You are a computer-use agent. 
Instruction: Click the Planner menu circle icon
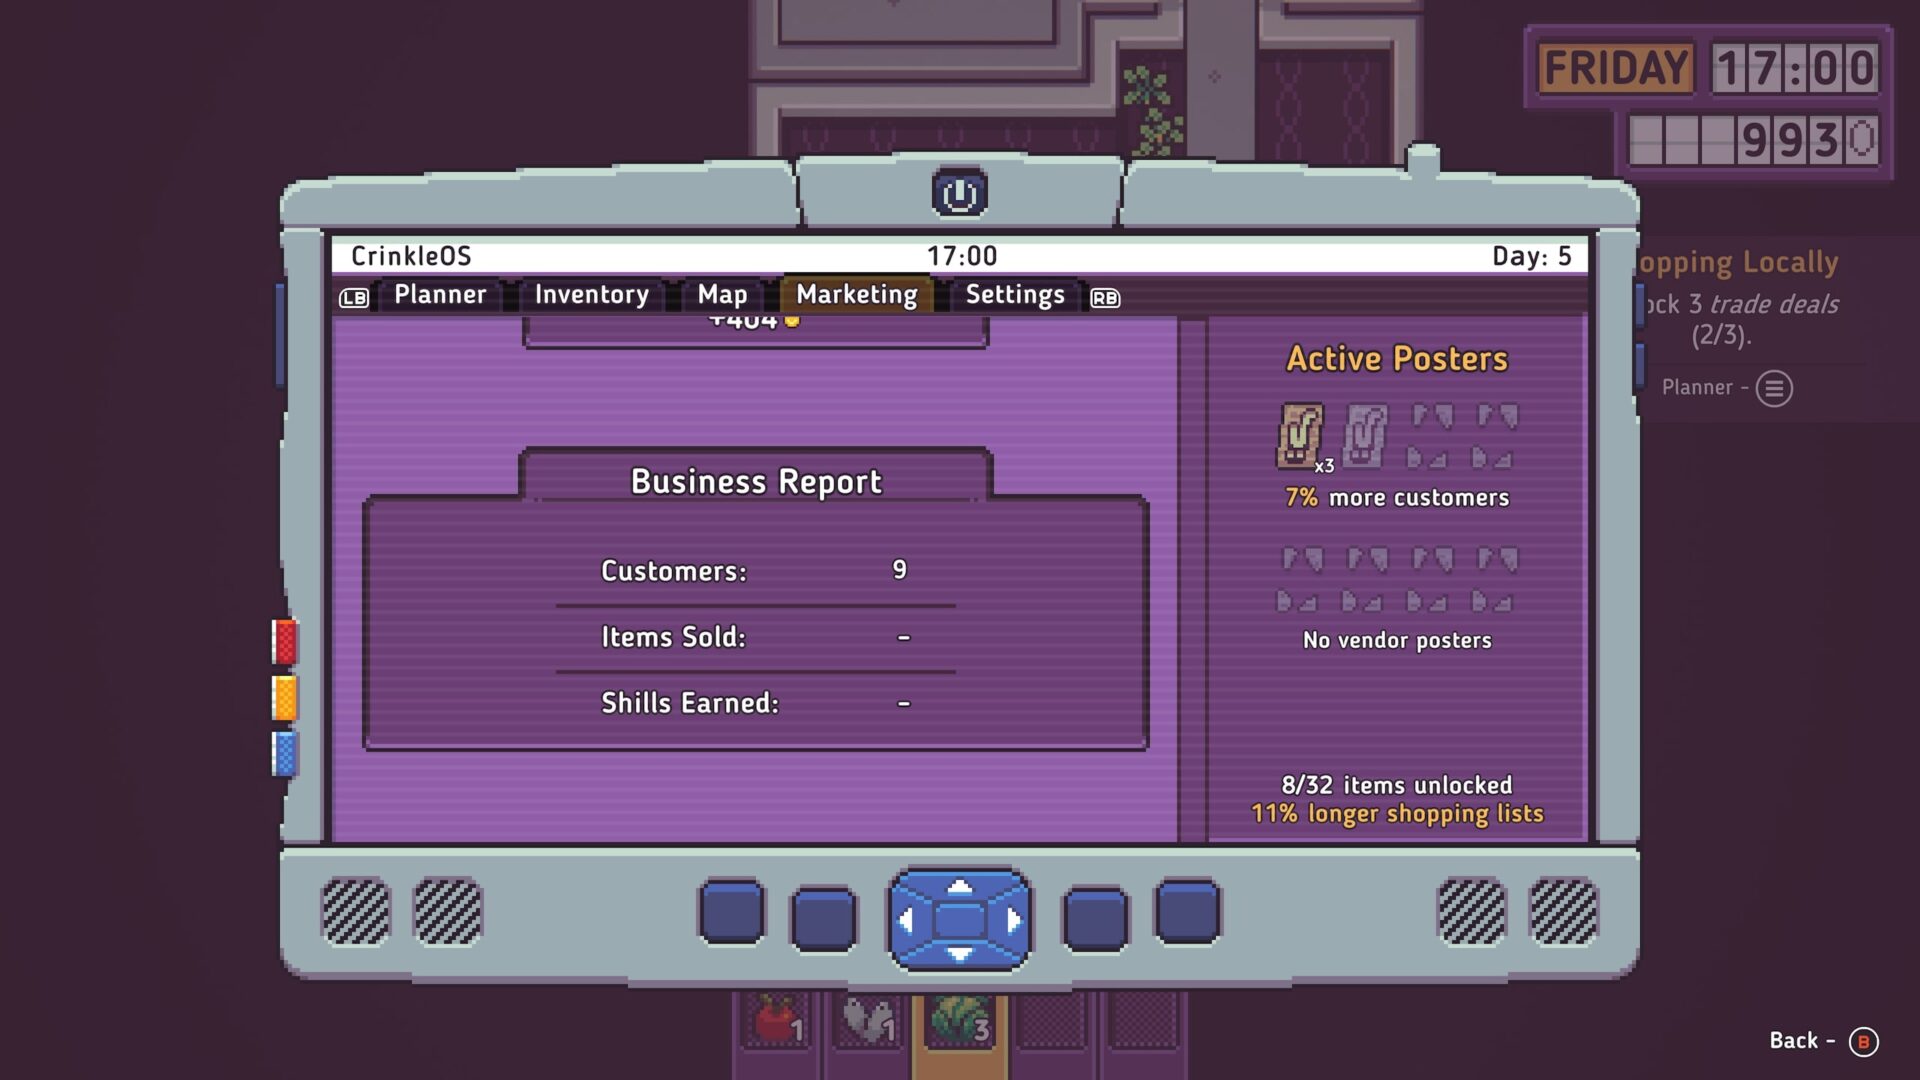pyautogui.click(x=1774, y=388)
